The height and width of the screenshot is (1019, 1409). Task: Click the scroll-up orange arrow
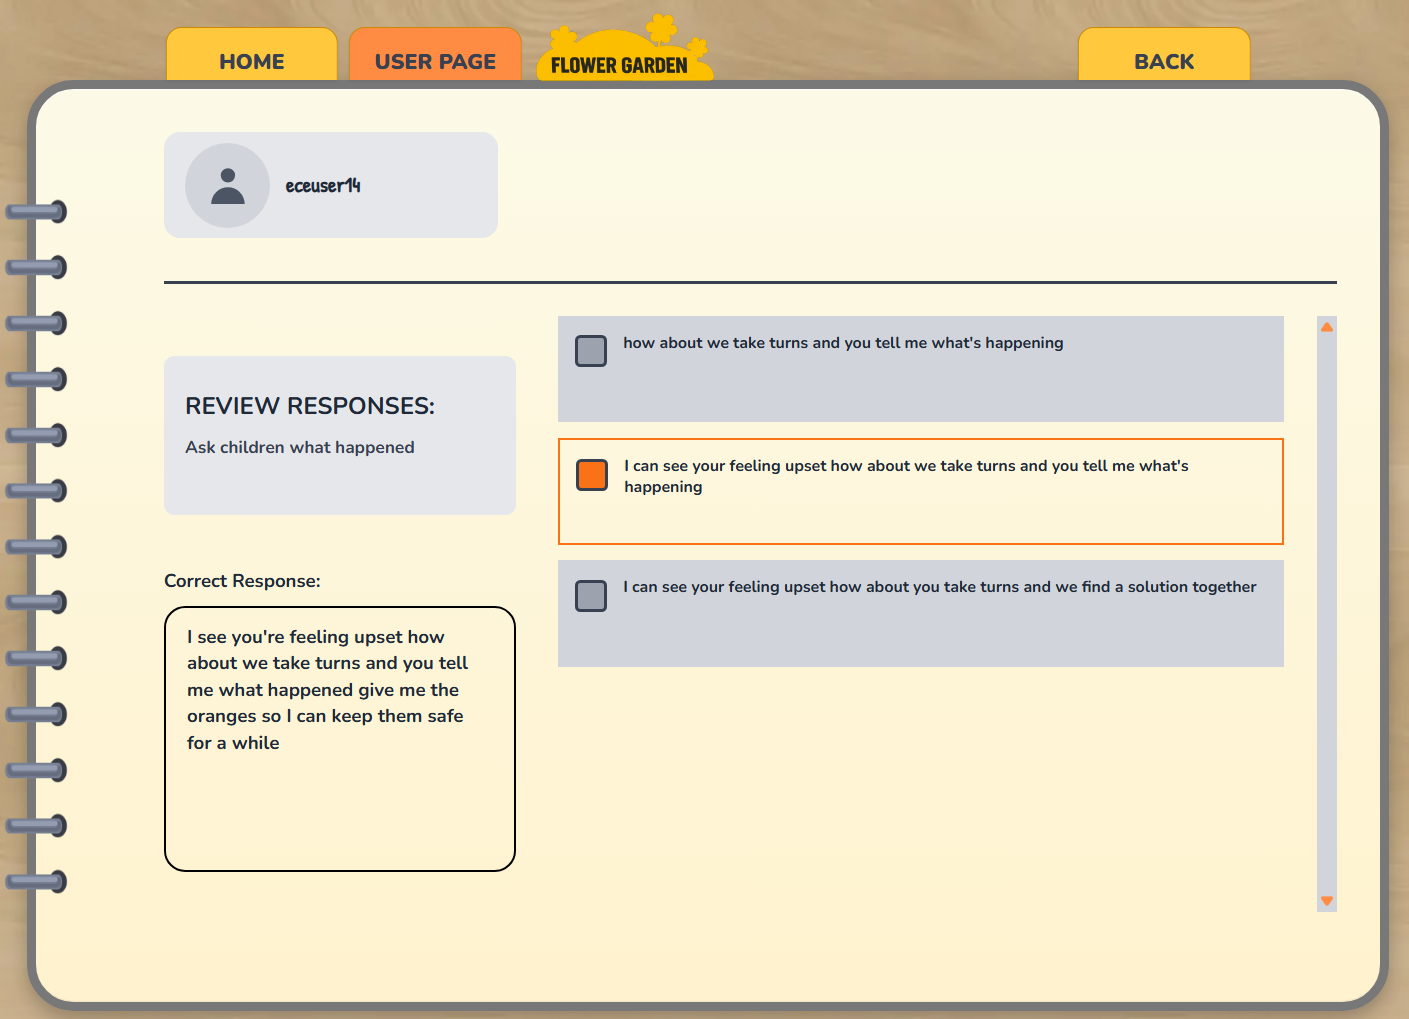(x=1327, y=327)
